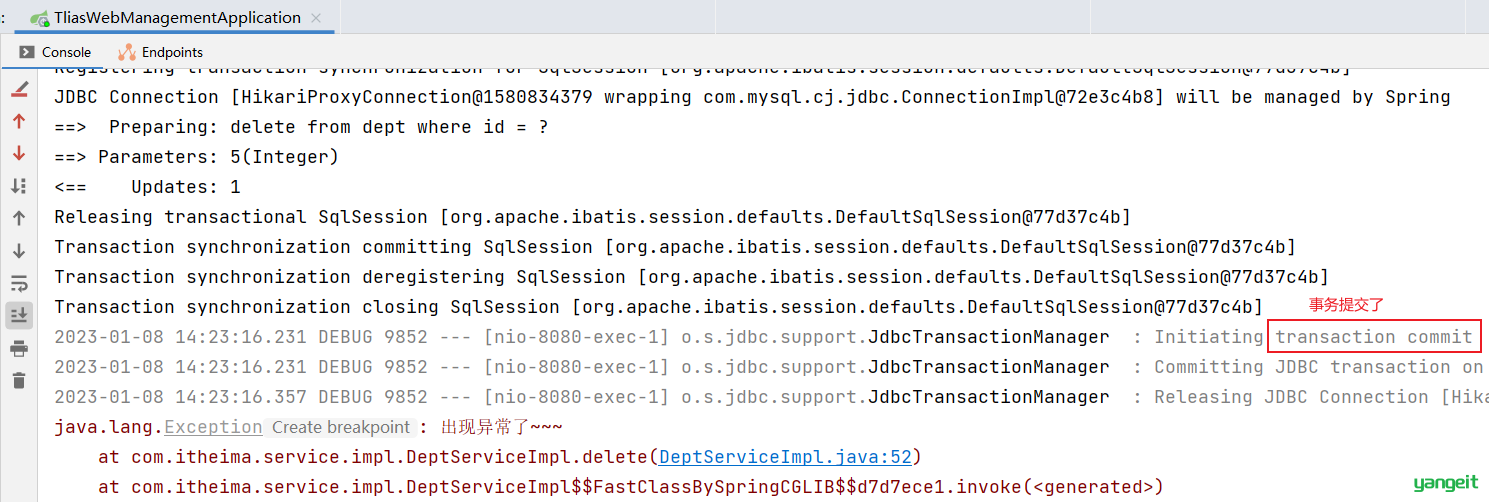Viewport: 1489px width, 502px height.
Task: Click the gray up stack trace arrow
Action: 19,218
